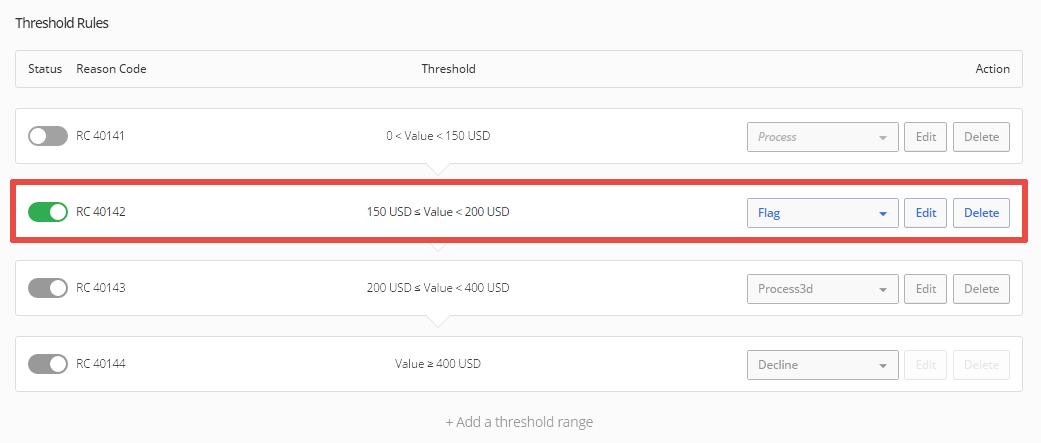Select the 150 USD ≤ Value < 200 USD text
Screen dimensions: 1041x443
click(x=438, y=213)
